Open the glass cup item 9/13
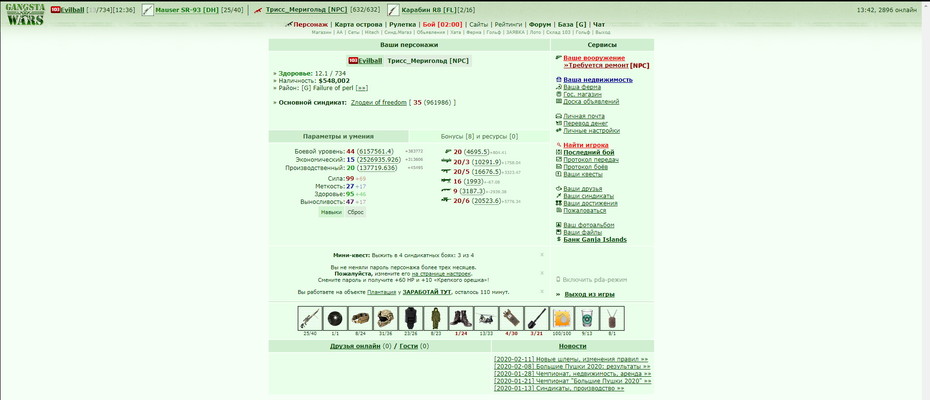930x400 pixels. tap(587, 319)
